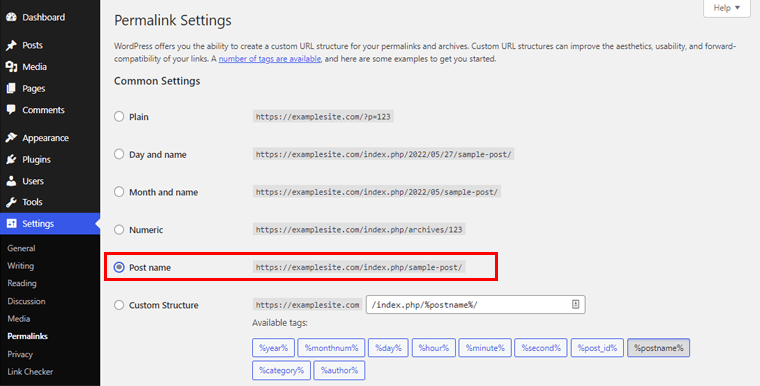Image resolution: width=760 pixels, height=386 pixels.
Task: Go to the Plugins menu
Action: (36, 160)
